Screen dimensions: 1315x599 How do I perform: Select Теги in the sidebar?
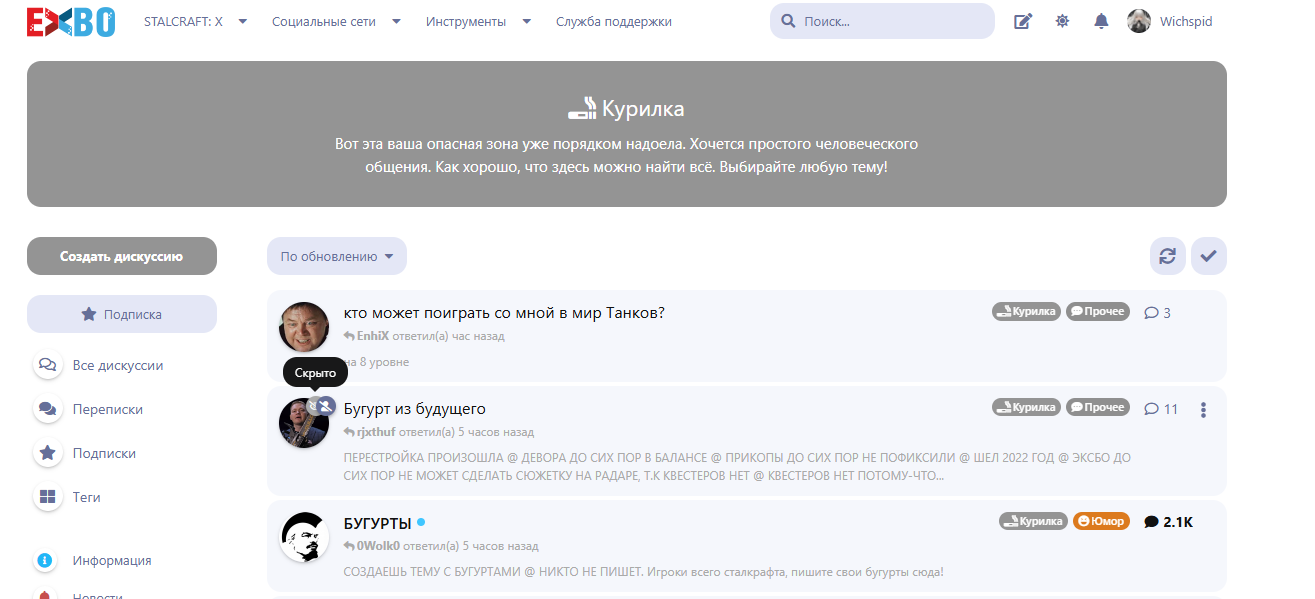(86, 497)
